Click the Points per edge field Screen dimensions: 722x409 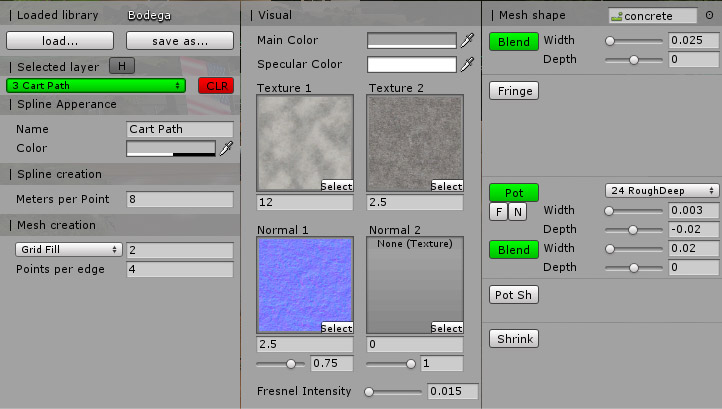[x=180, y=269]
